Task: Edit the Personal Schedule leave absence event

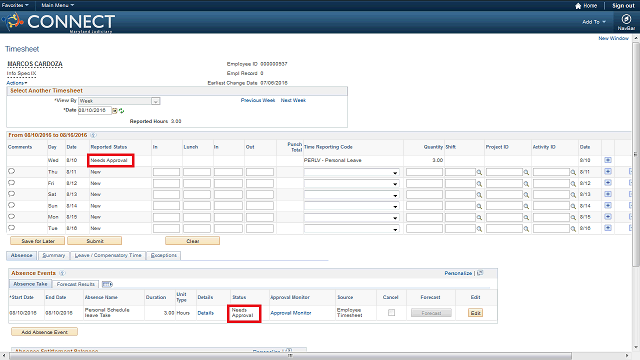Action: (x=476, y=313)
